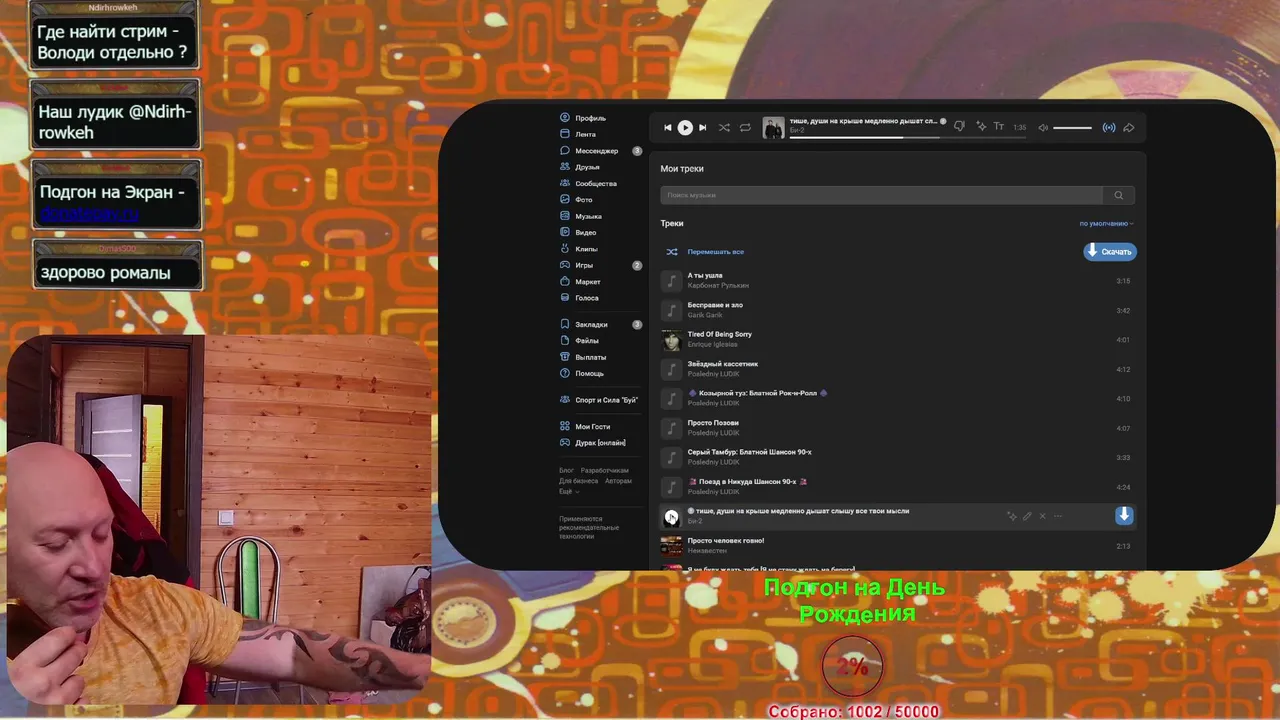The height and width of the screenshot is (720, 1280).
Task: Adjust the volume slider
Action: (1072, 128)
